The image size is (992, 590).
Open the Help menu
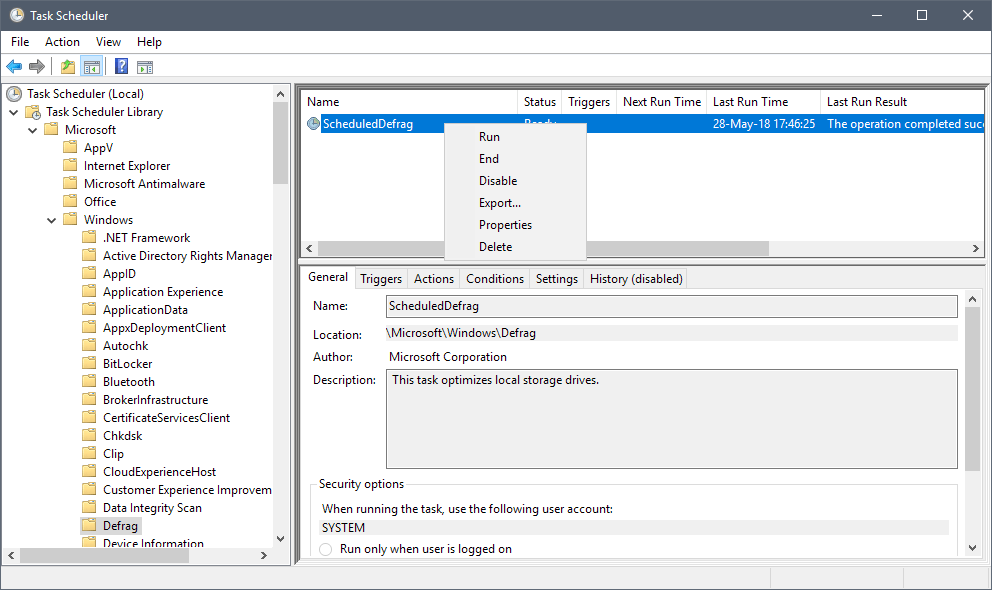149,42
